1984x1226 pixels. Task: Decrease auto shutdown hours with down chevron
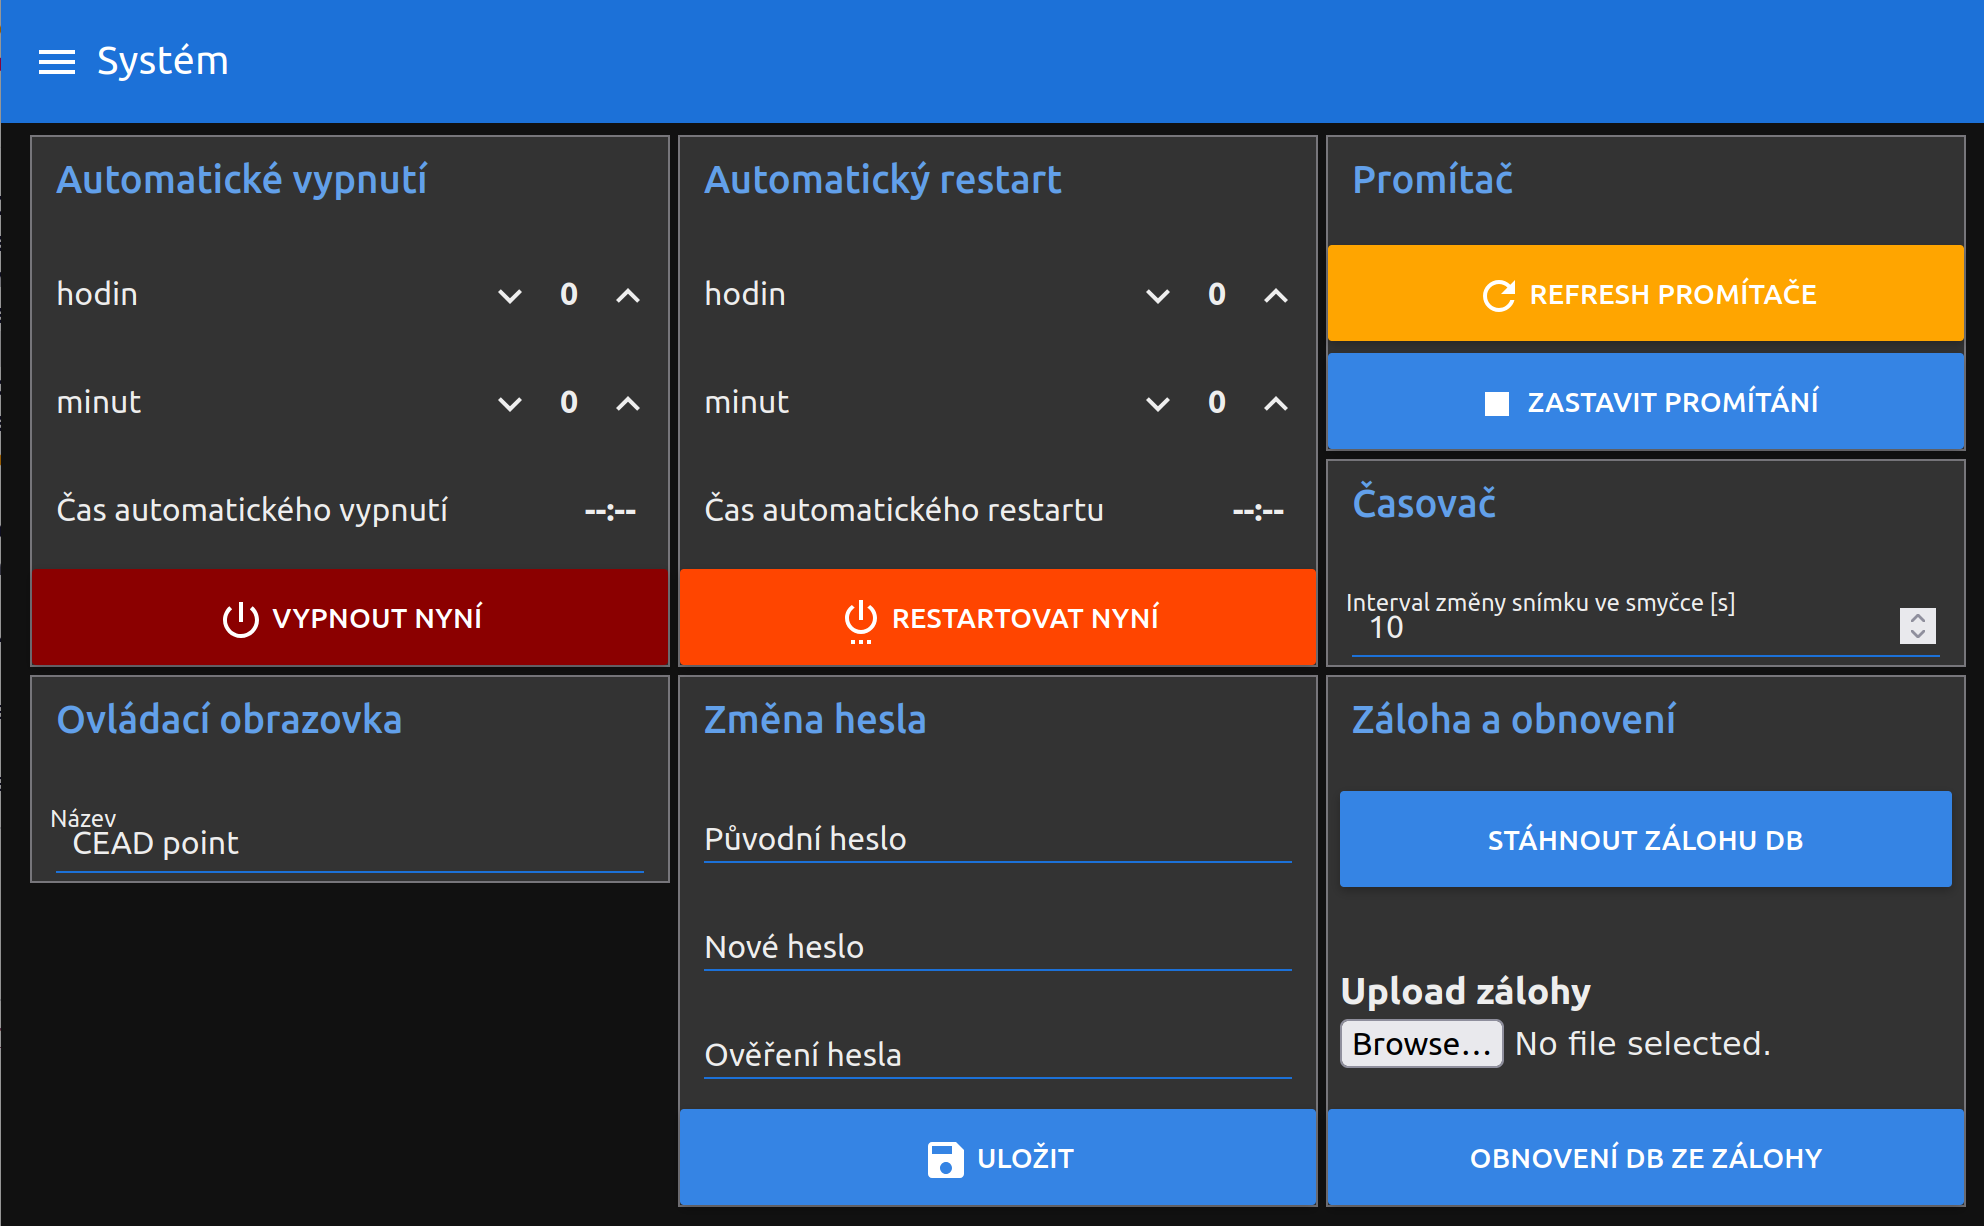(510, 295)
